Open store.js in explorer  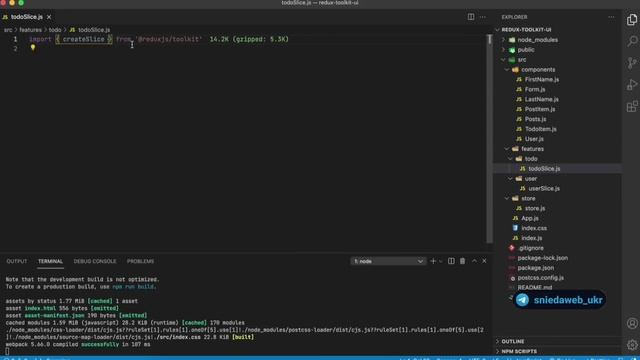[558, 208]
